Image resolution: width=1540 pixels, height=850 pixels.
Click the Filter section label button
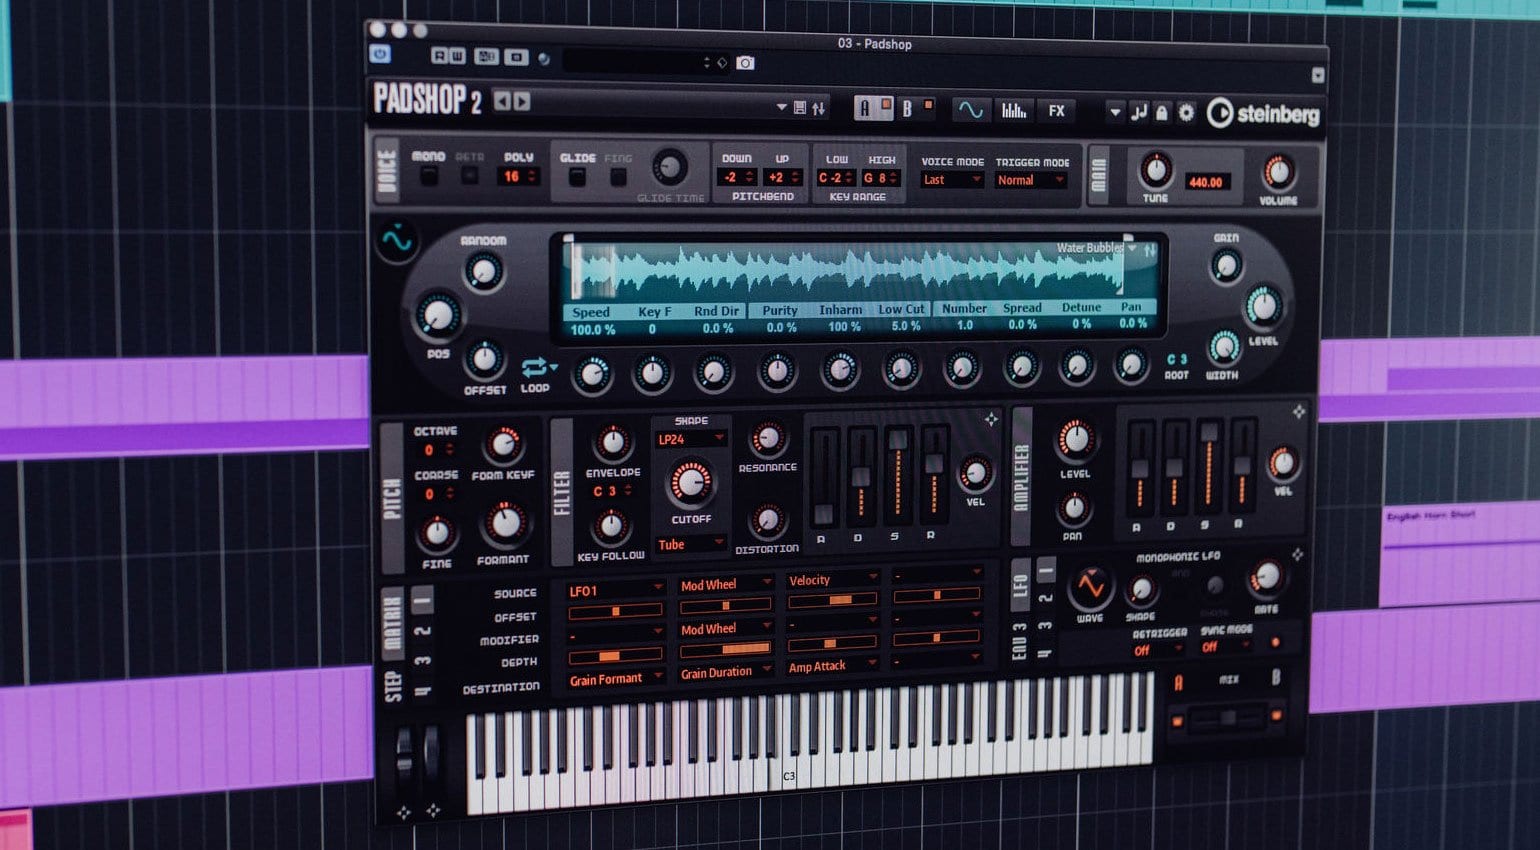(x=562, y=492)
